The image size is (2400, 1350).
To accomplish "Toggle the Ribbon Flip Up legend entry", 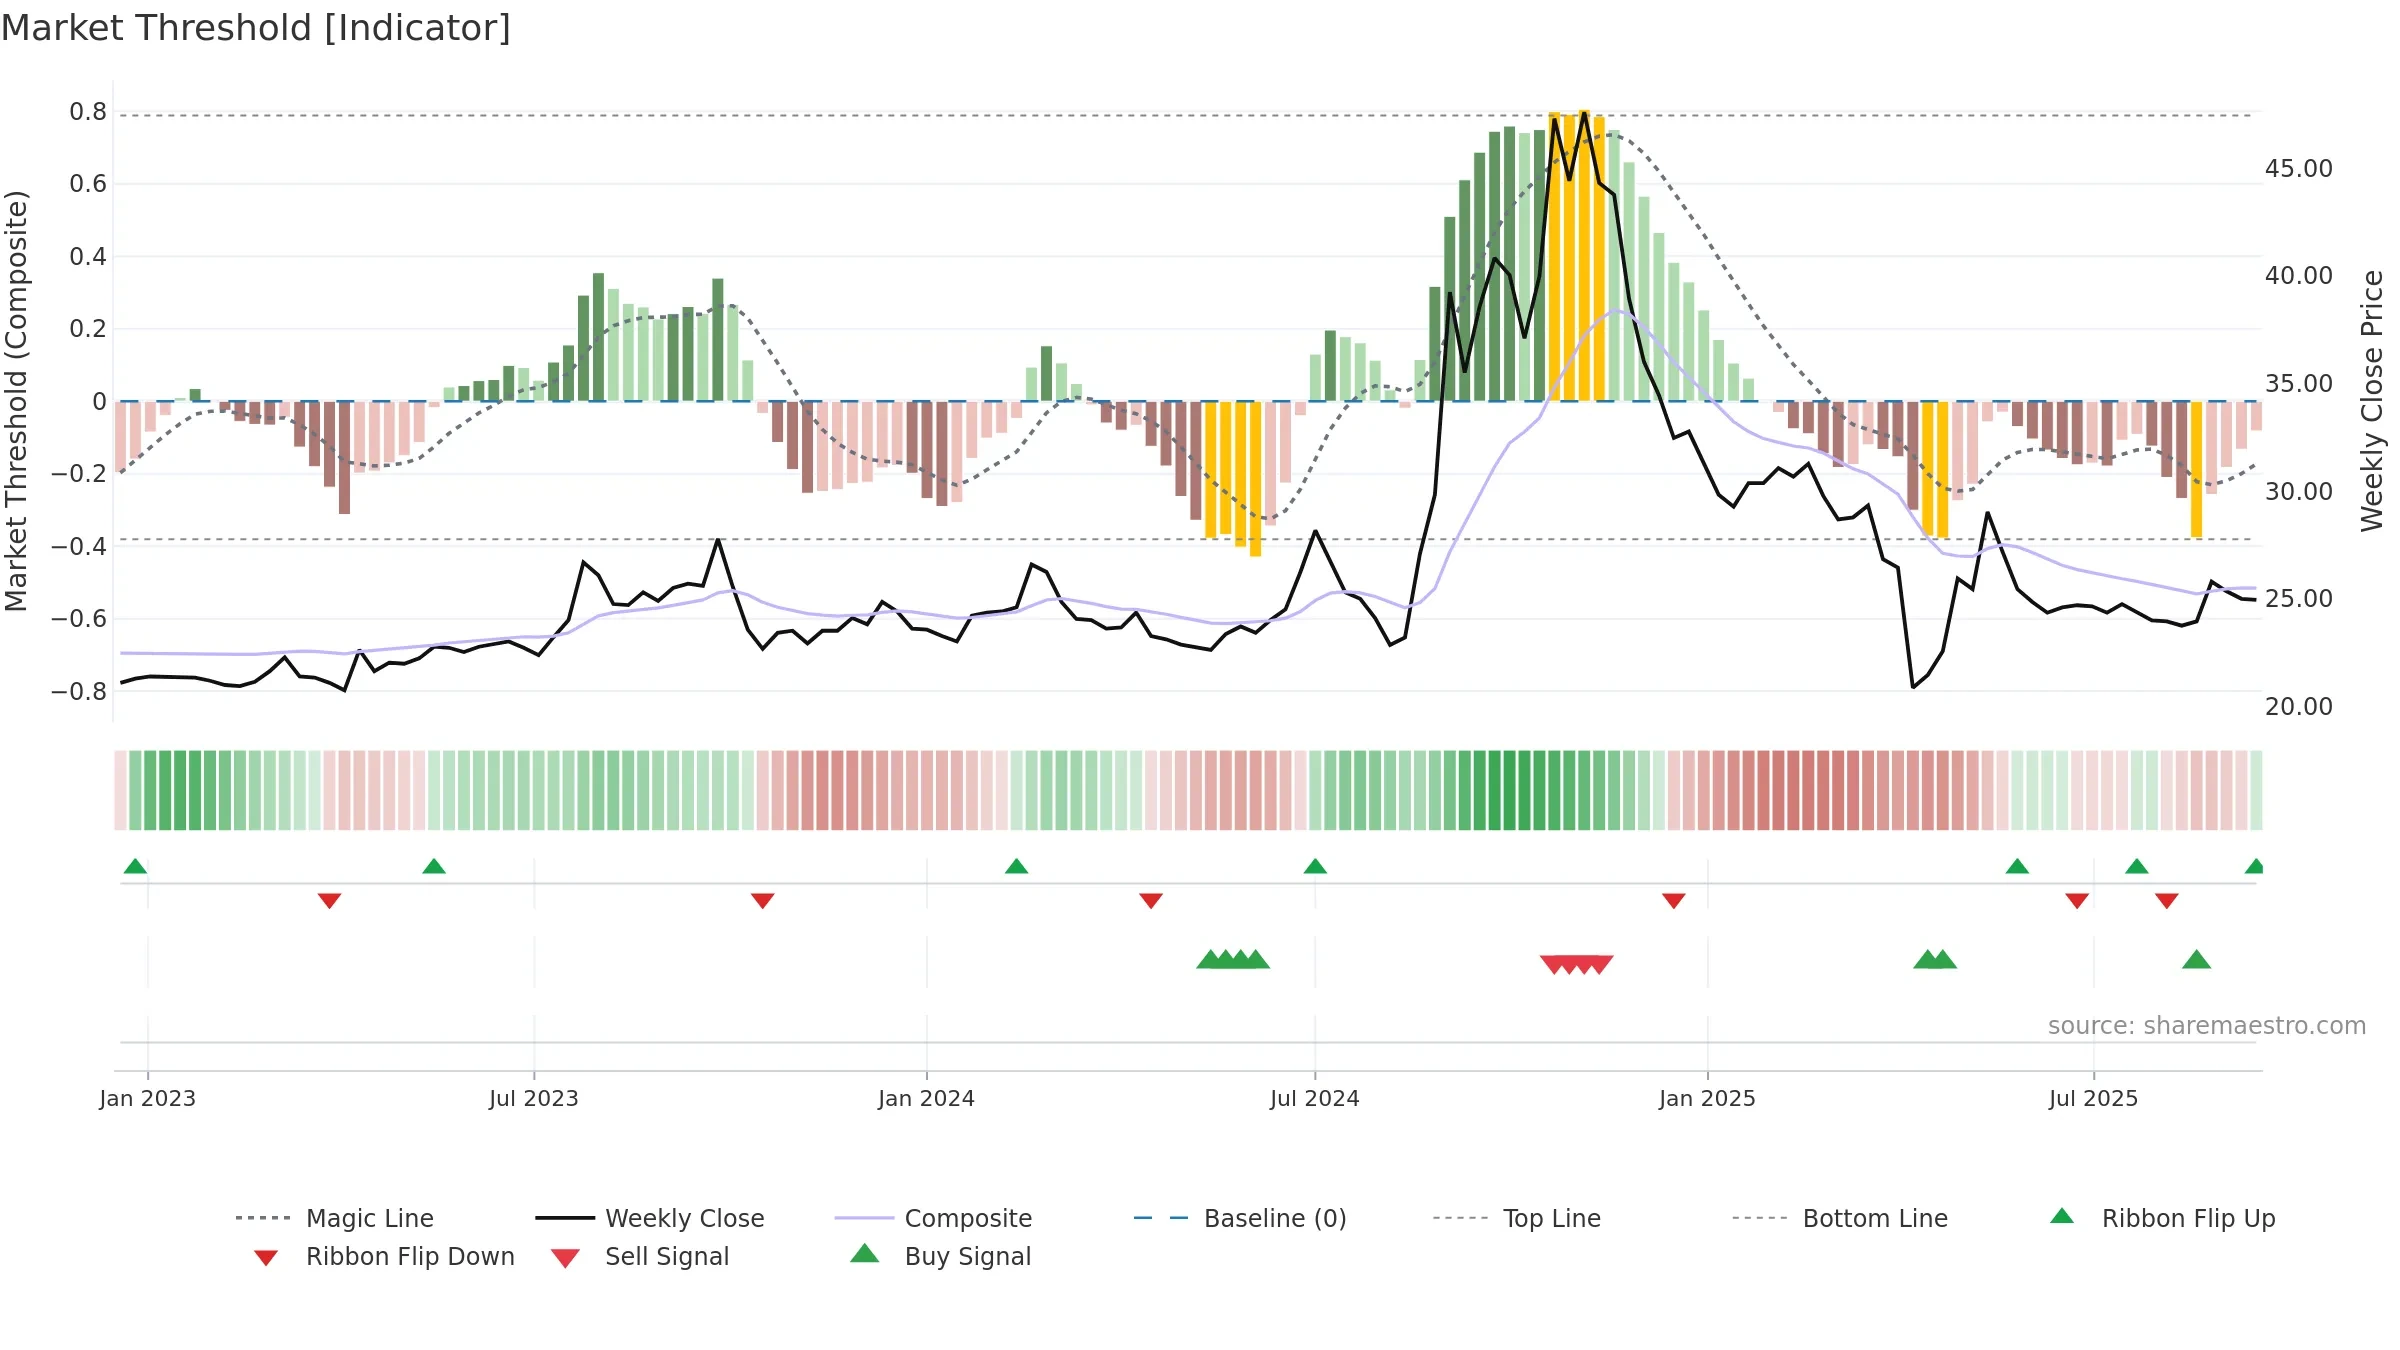I will tap(2162, 1218).
